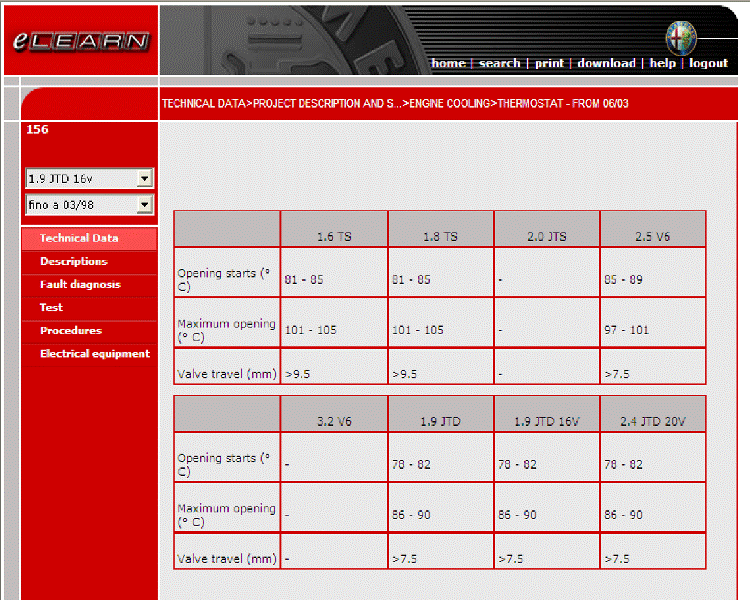
Task: Click the Alfa Romeo emblem icon
Action: pyautogui.click(x=680, y=38)
